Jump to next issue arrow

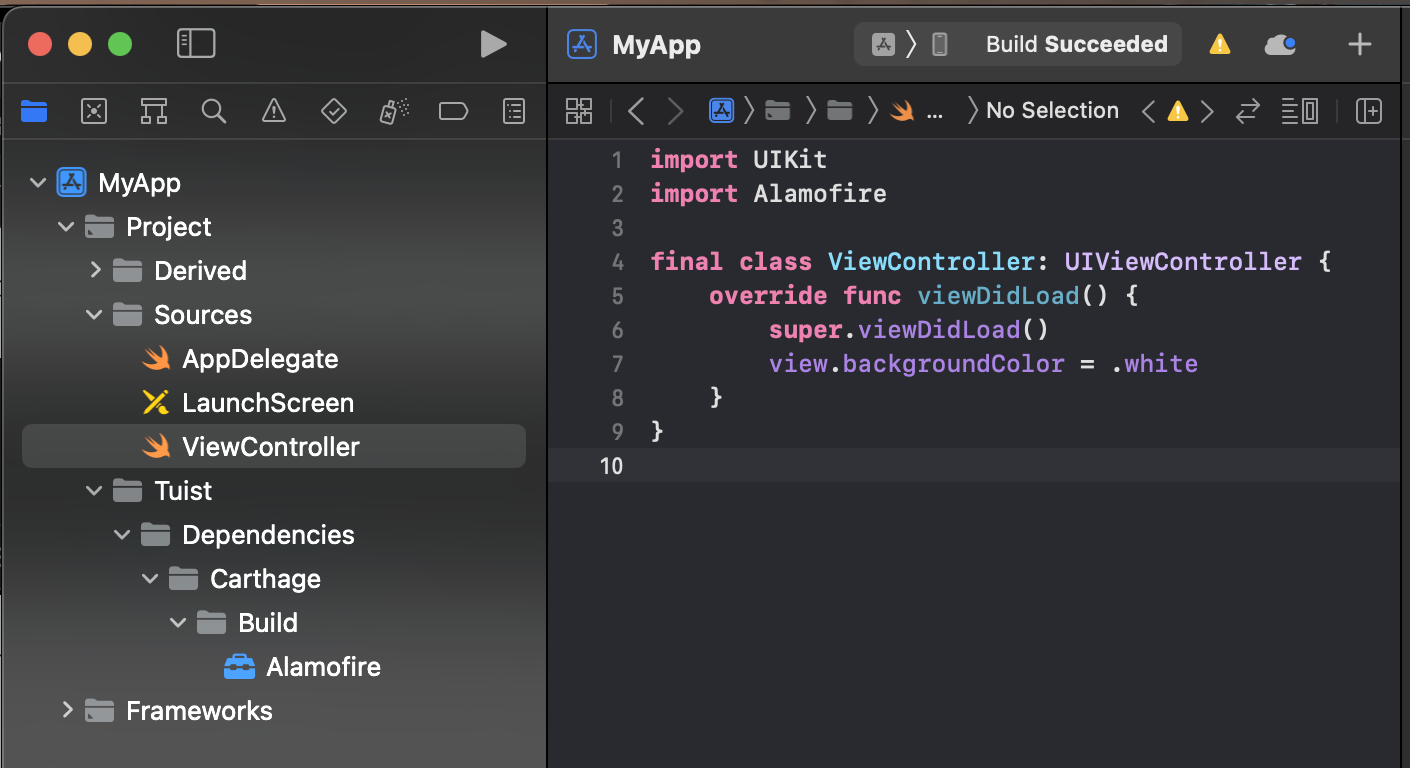[1208, 111]
